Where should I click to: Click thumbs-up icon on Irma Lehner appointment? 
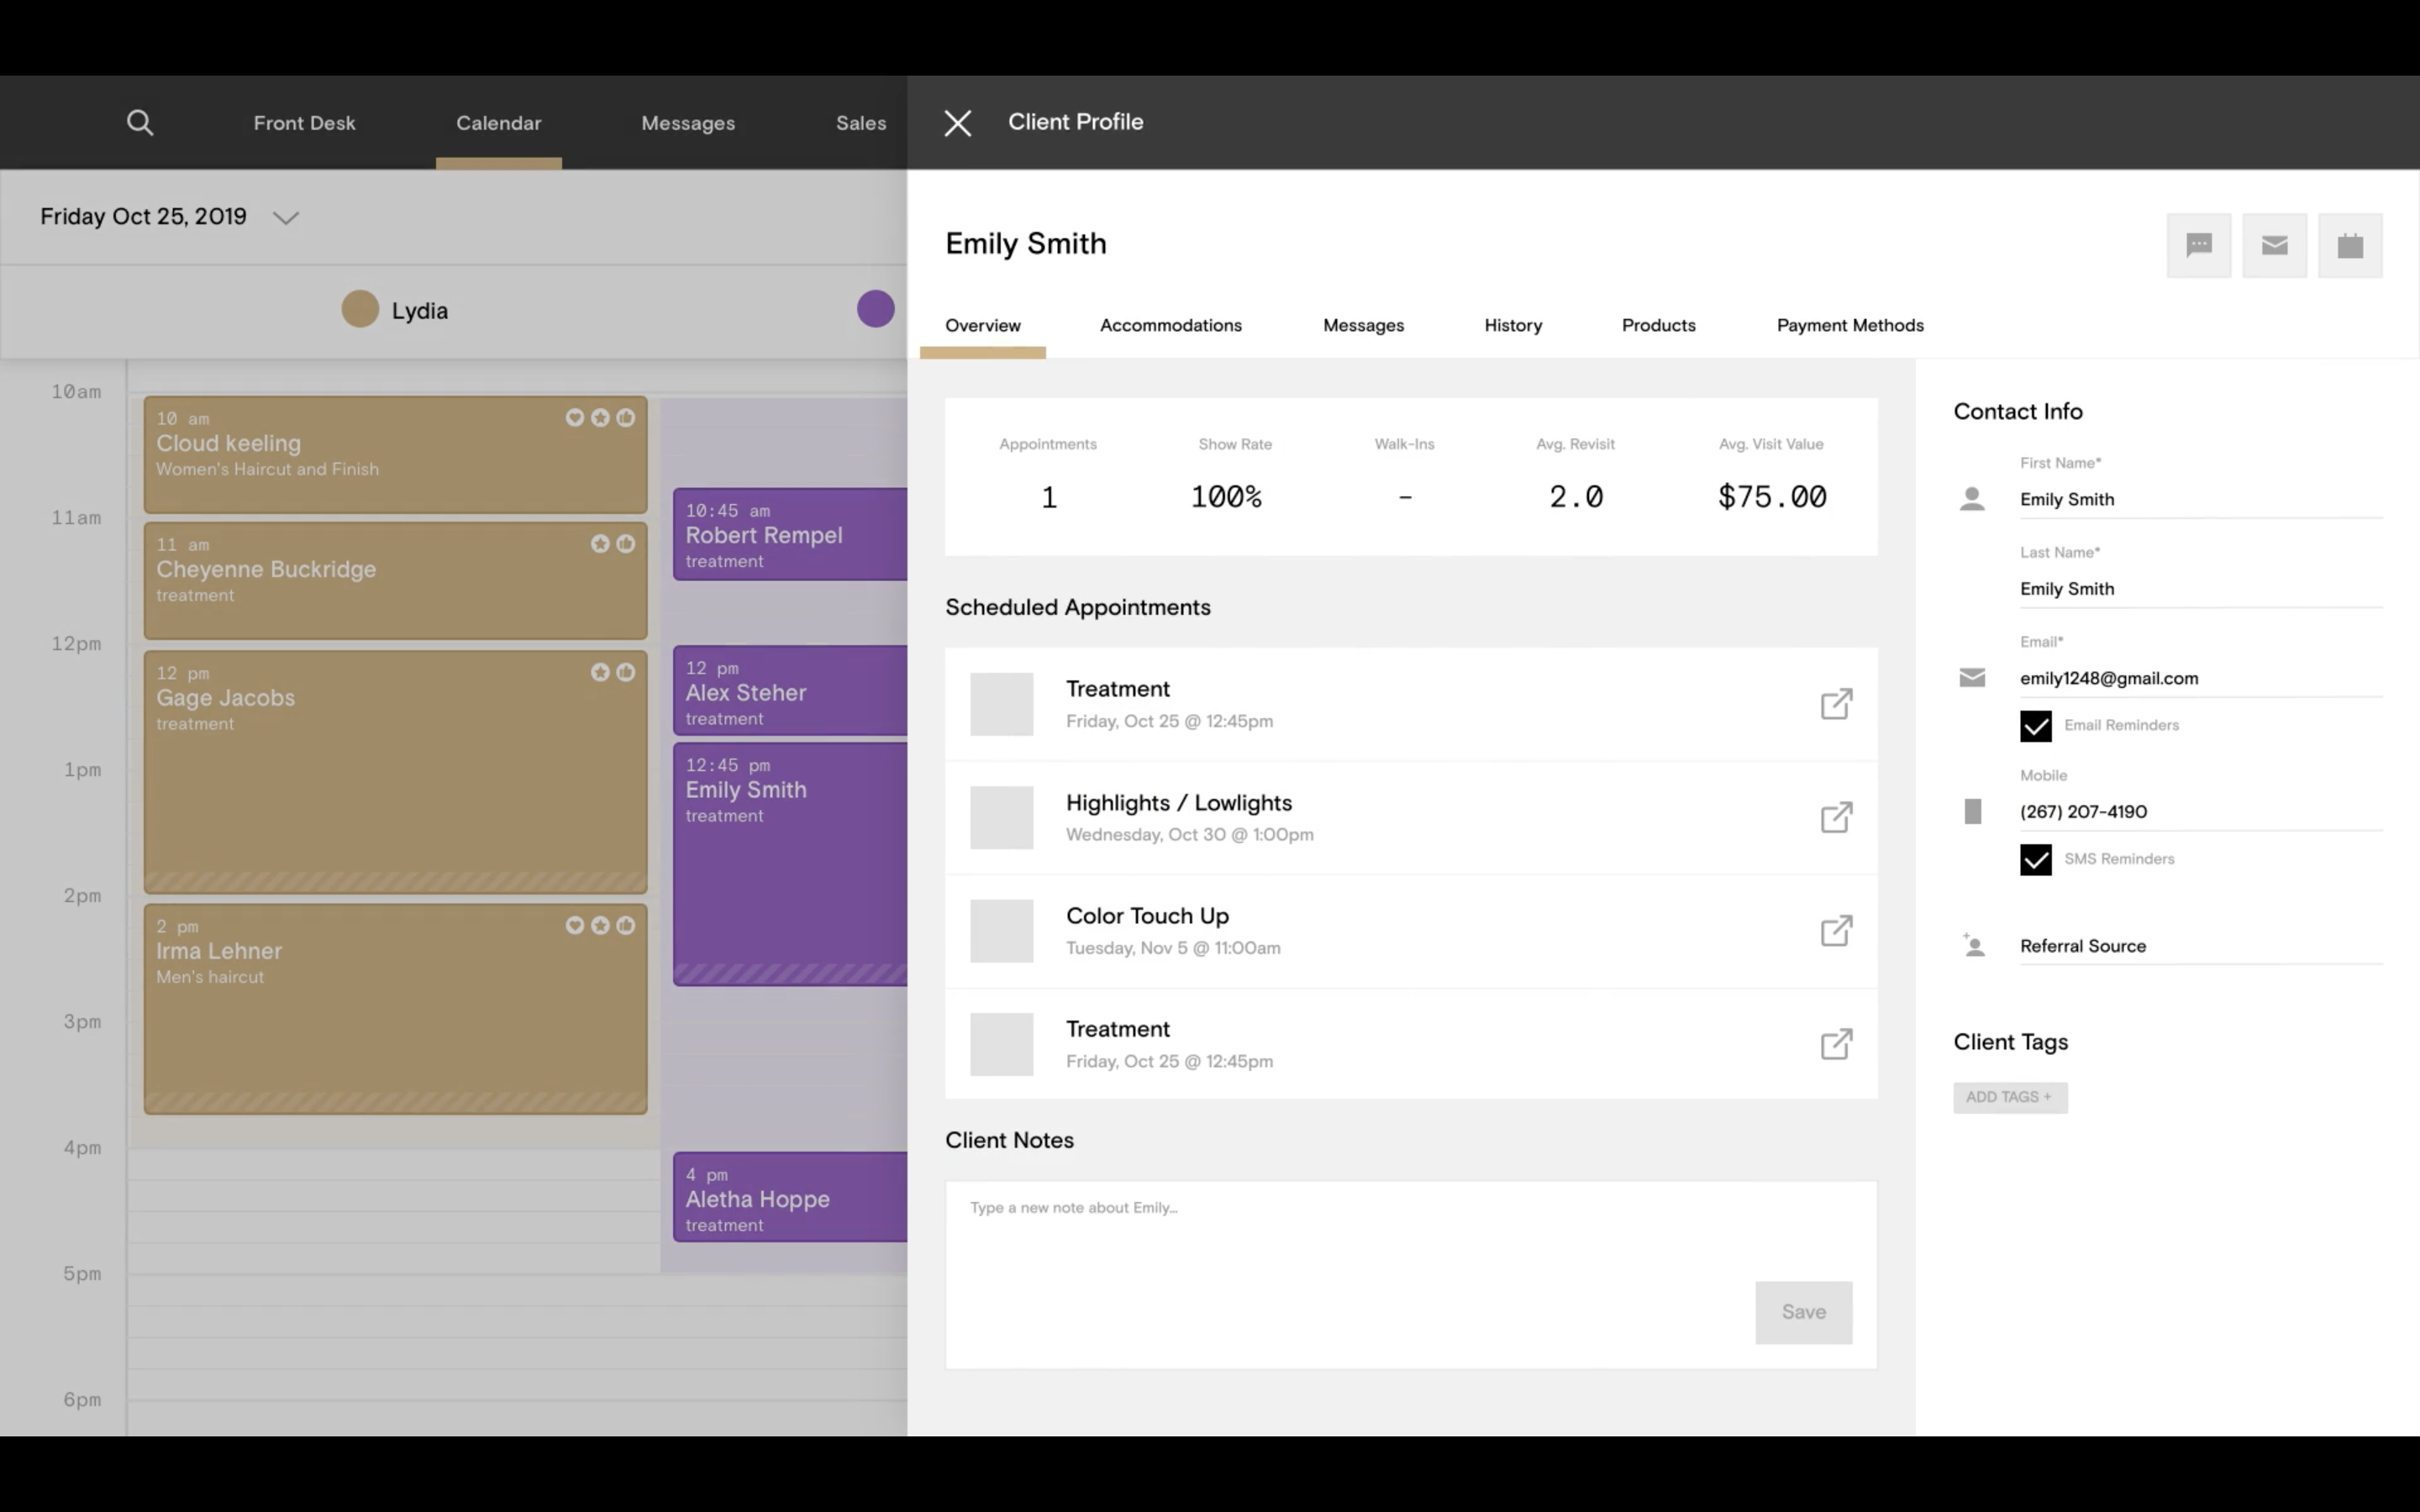point(626,925)
